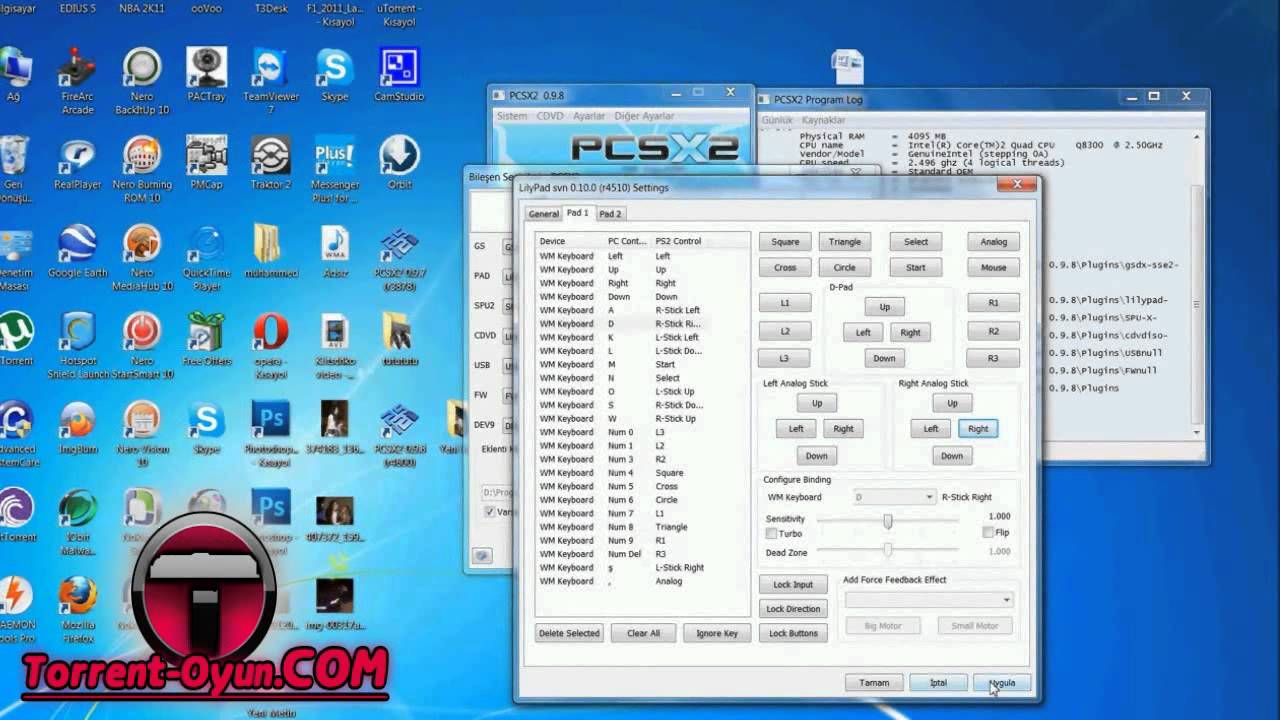Click the Ignore Key button
Viewport: 1280px width, 720px height.
[x=717, y=633]
